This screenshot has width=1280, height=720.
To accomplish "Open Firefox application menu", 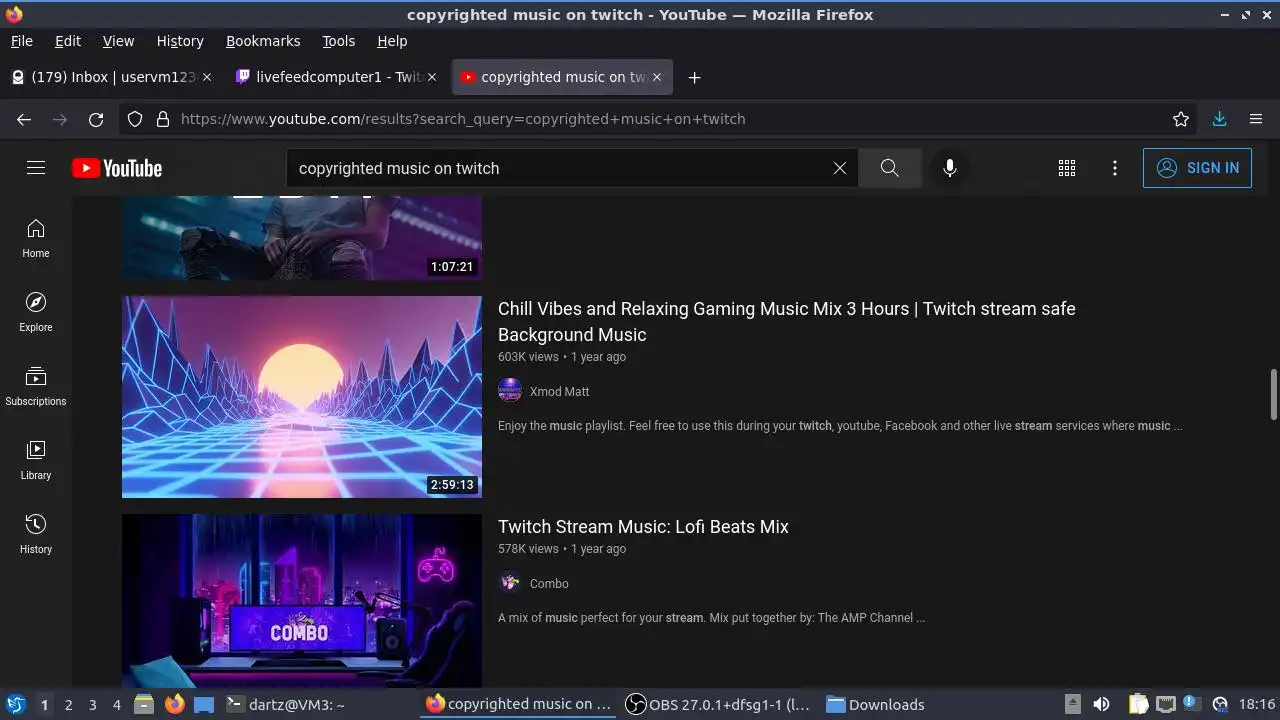I will 1256,119.
